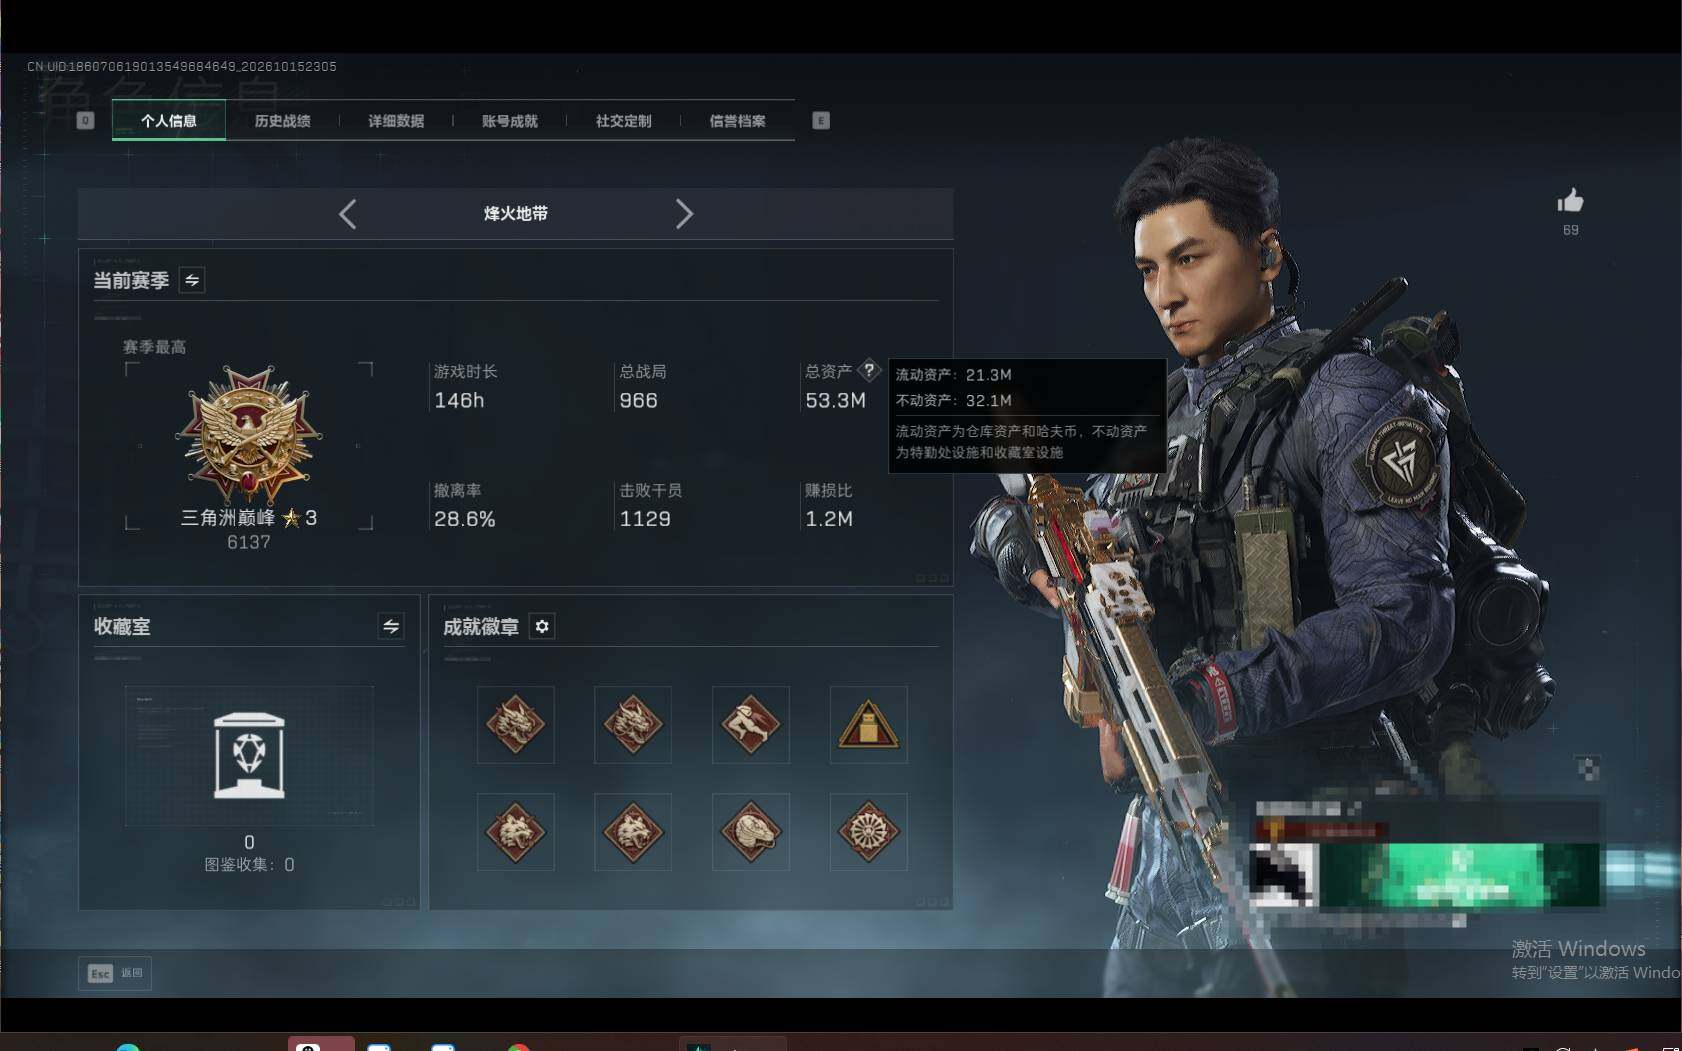This screenshot has height=1051, width=1682.
Task: Select the running soldier achievement badge
Action: point(751,724)
